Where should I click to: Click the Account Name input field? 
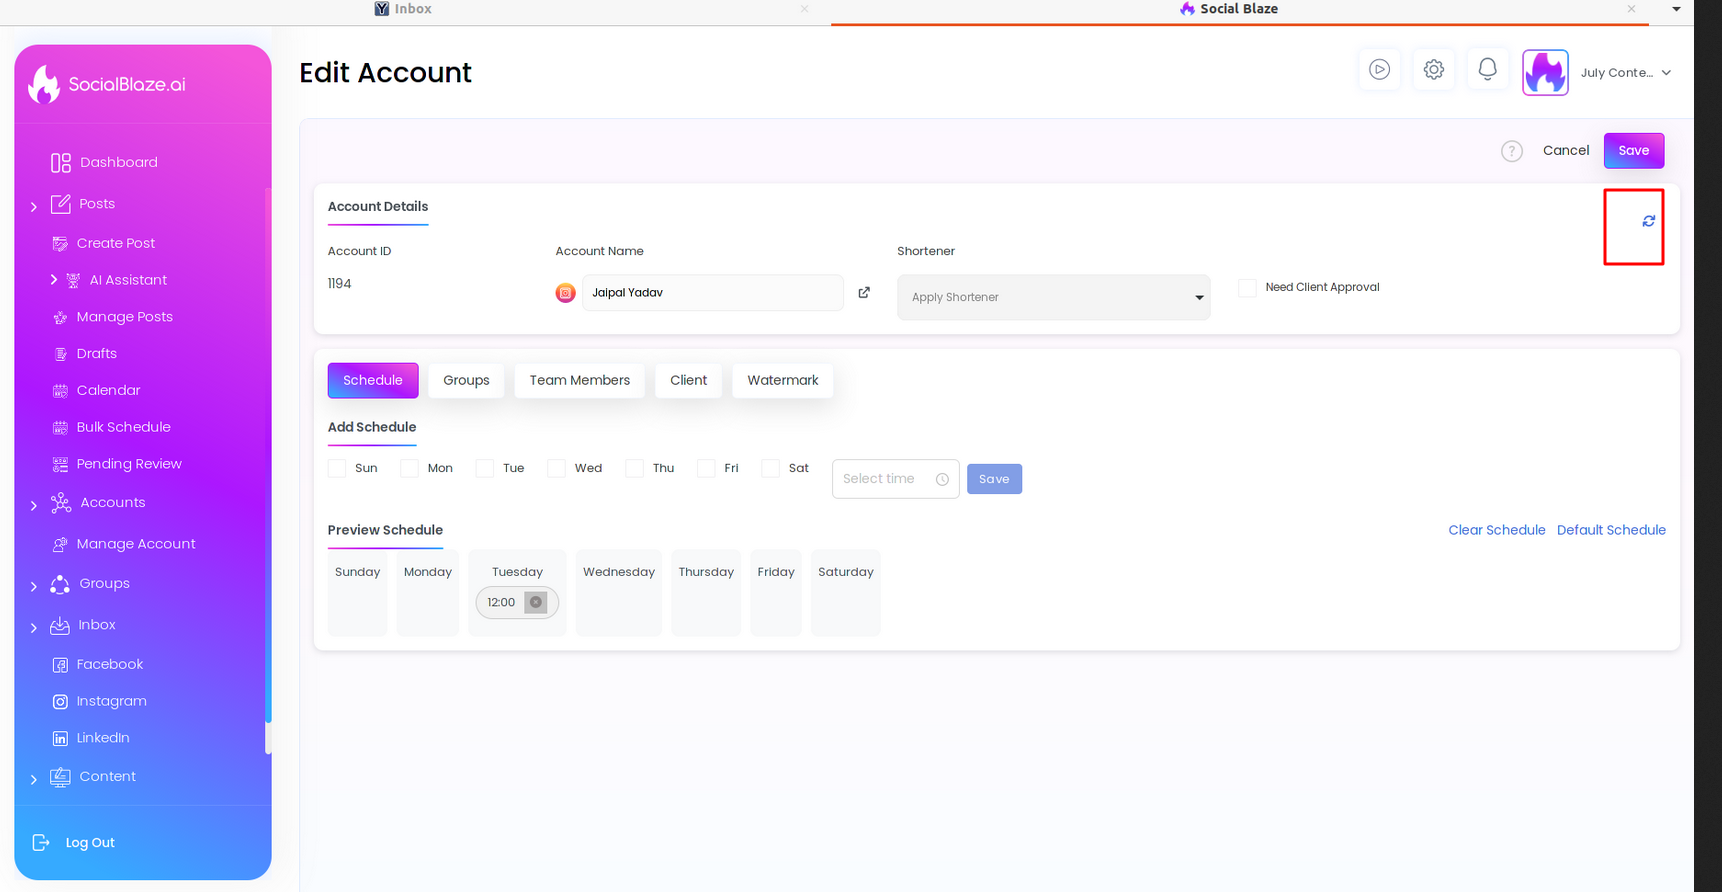coord(713,293)
